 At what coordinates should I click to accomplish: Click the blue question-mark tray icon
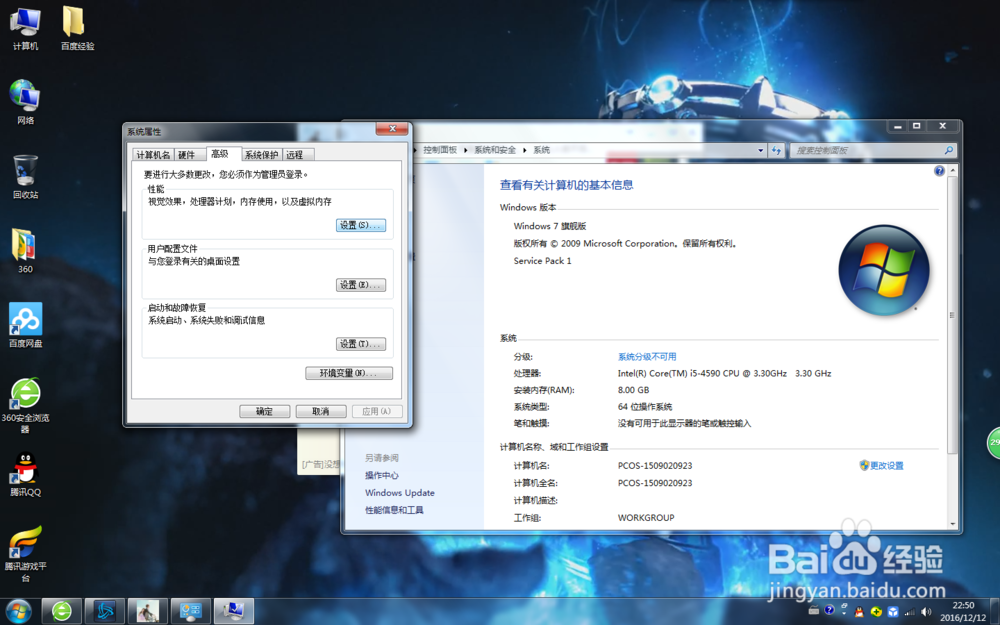tap(829, 610)
